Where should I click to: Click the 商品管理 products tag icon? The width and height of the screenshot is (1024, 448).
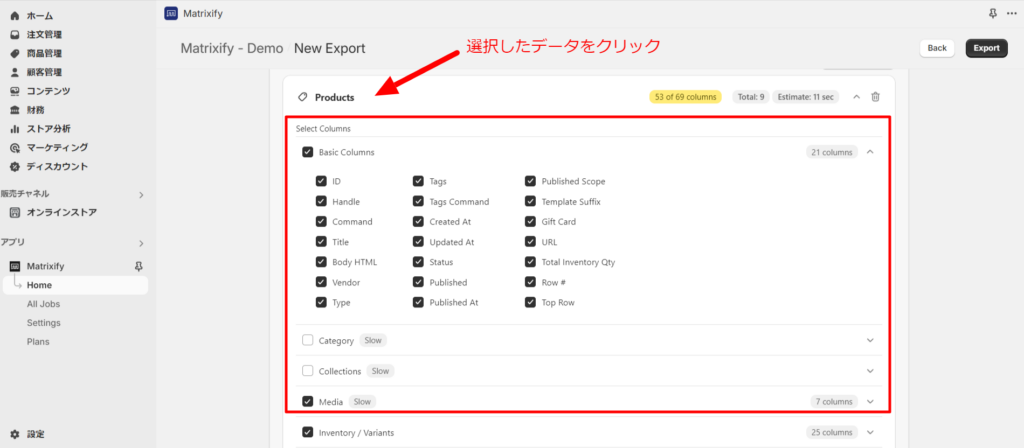point(15,54)
